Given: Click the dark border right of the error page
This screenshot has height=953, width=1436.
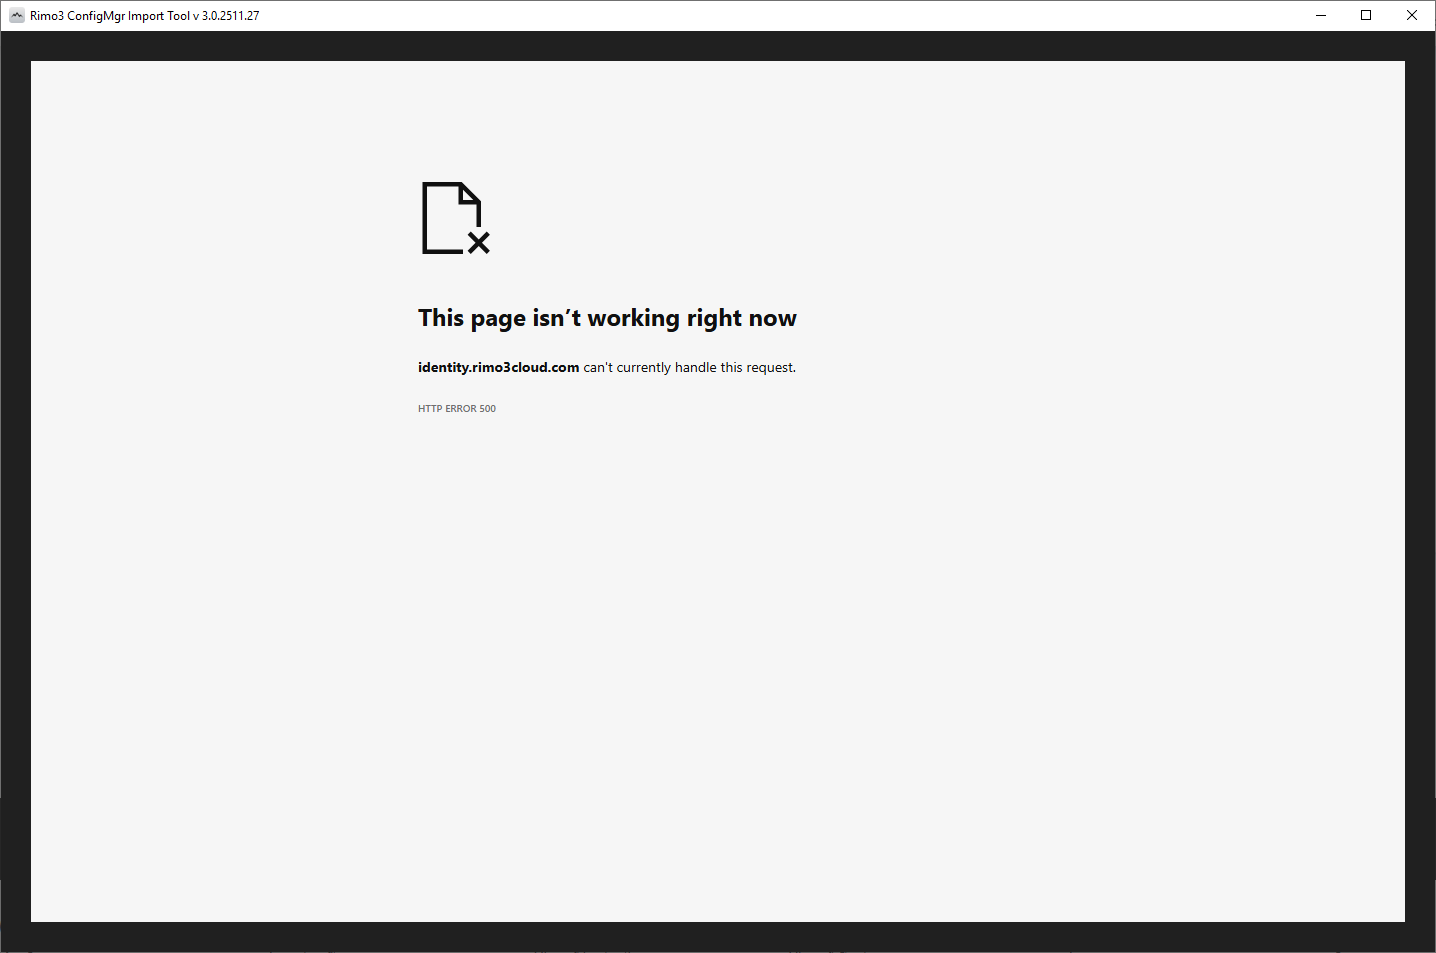Looking at the screenshot, I should 1420,490.
